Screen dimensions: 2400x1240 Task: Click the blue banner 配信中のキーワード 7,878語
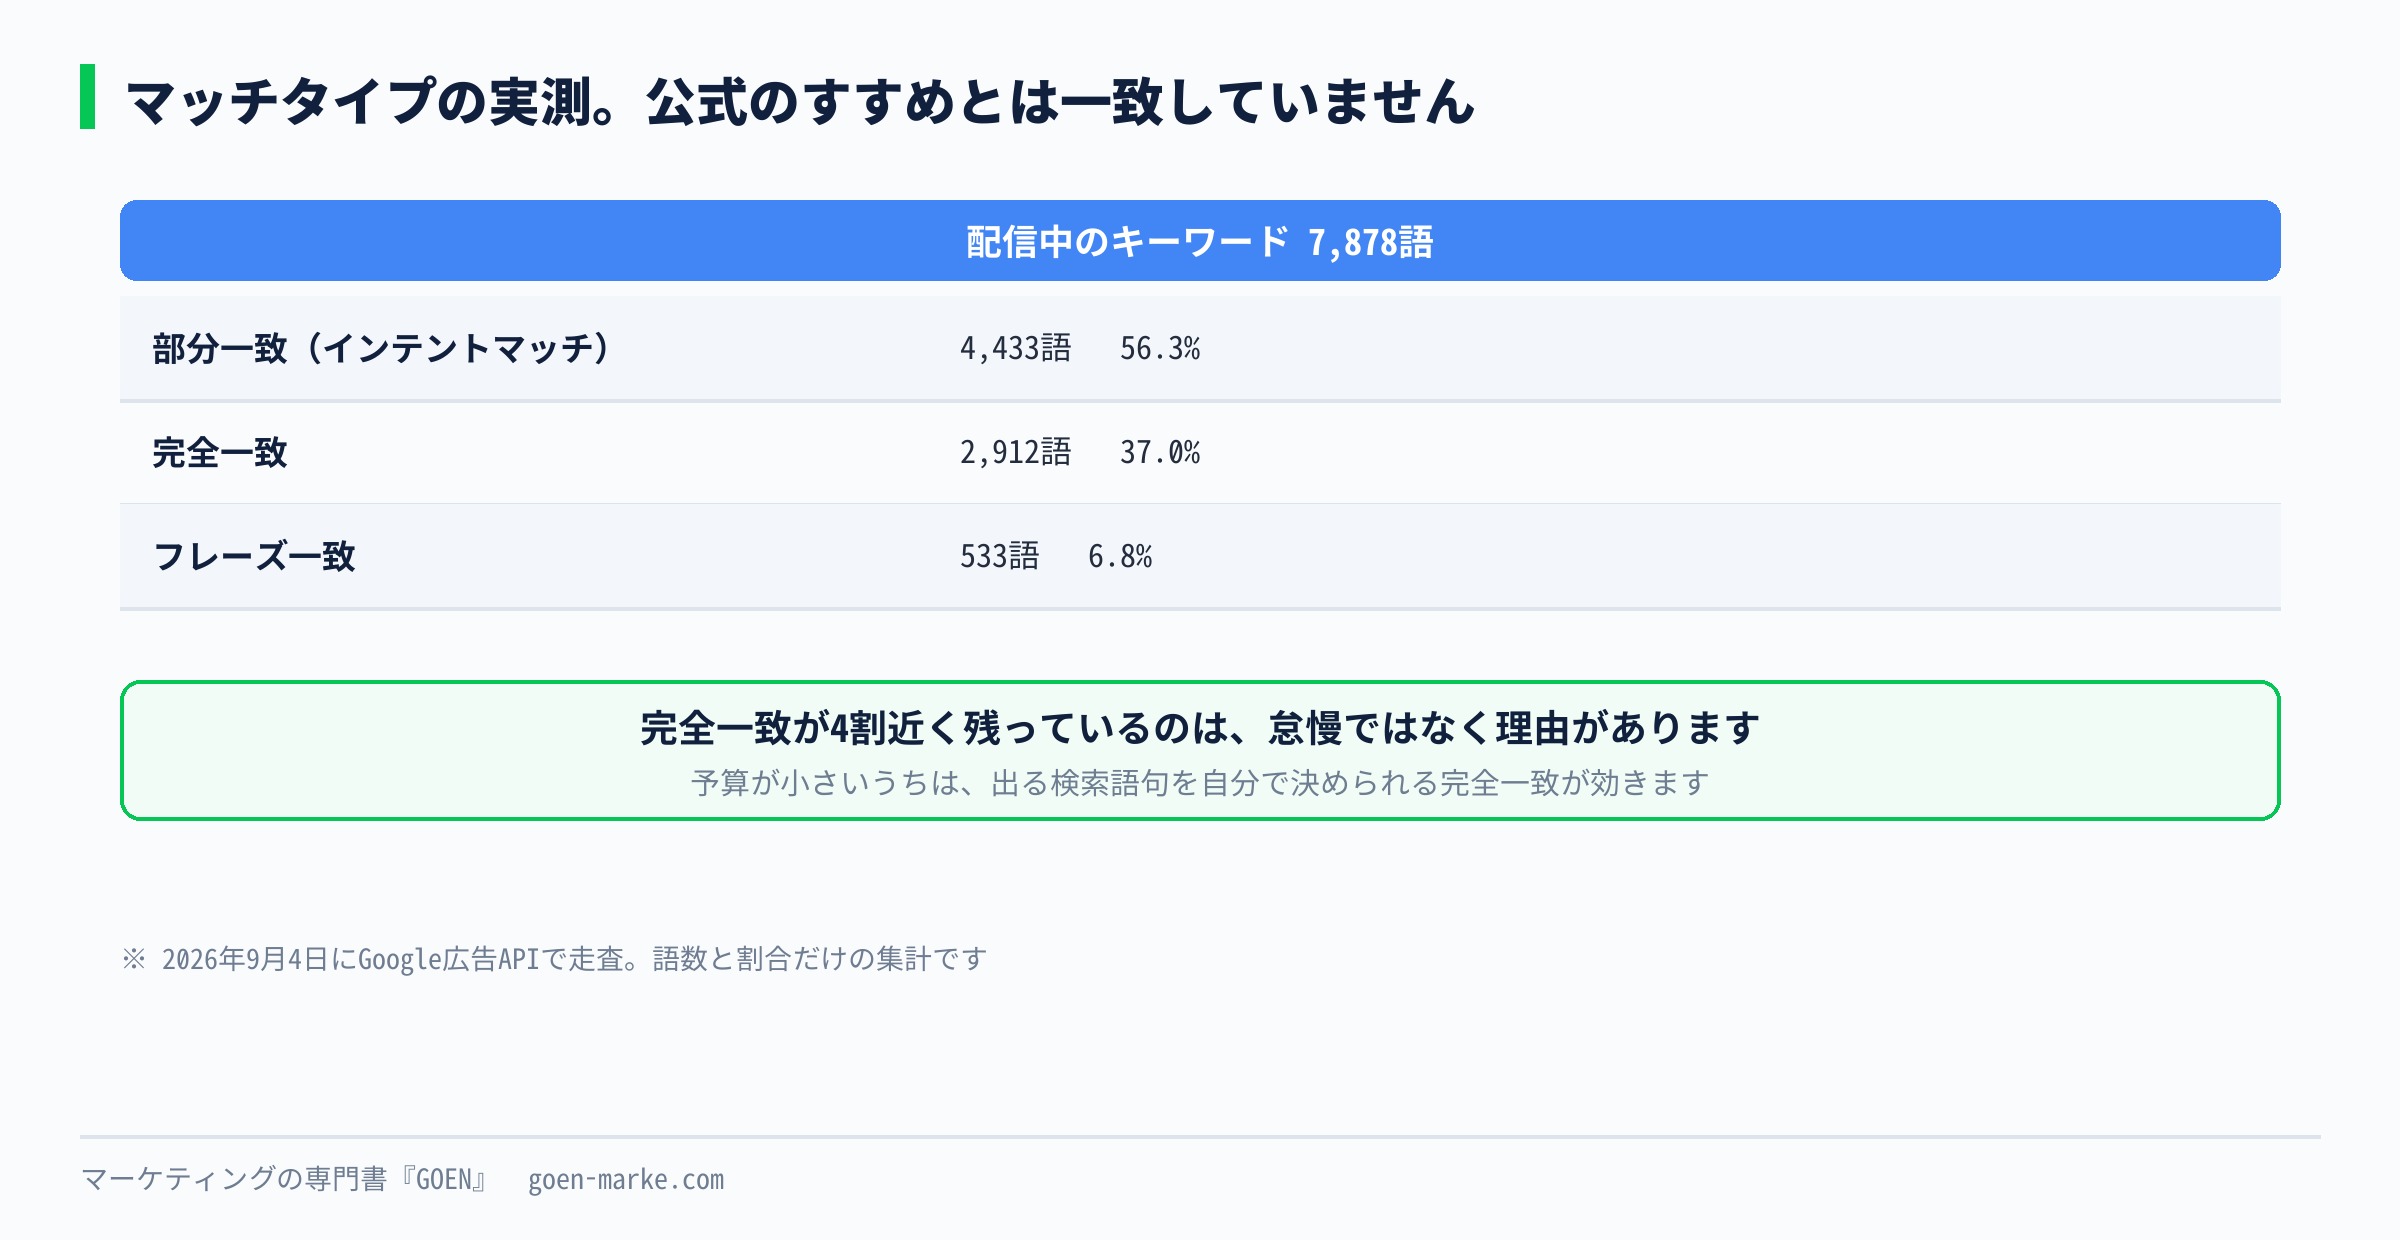coord(1200,241)
